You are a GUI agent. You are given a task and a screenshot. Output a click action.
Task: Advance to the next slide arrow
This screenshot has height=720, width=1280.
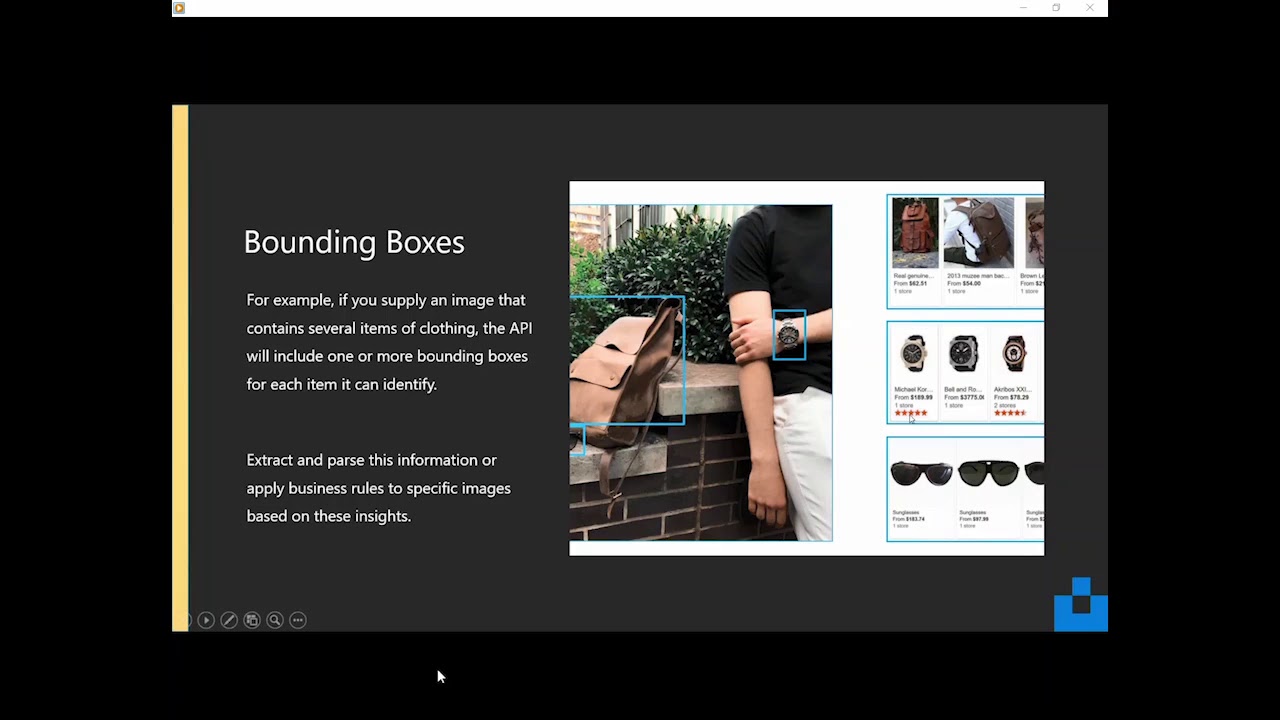(206, 620)
